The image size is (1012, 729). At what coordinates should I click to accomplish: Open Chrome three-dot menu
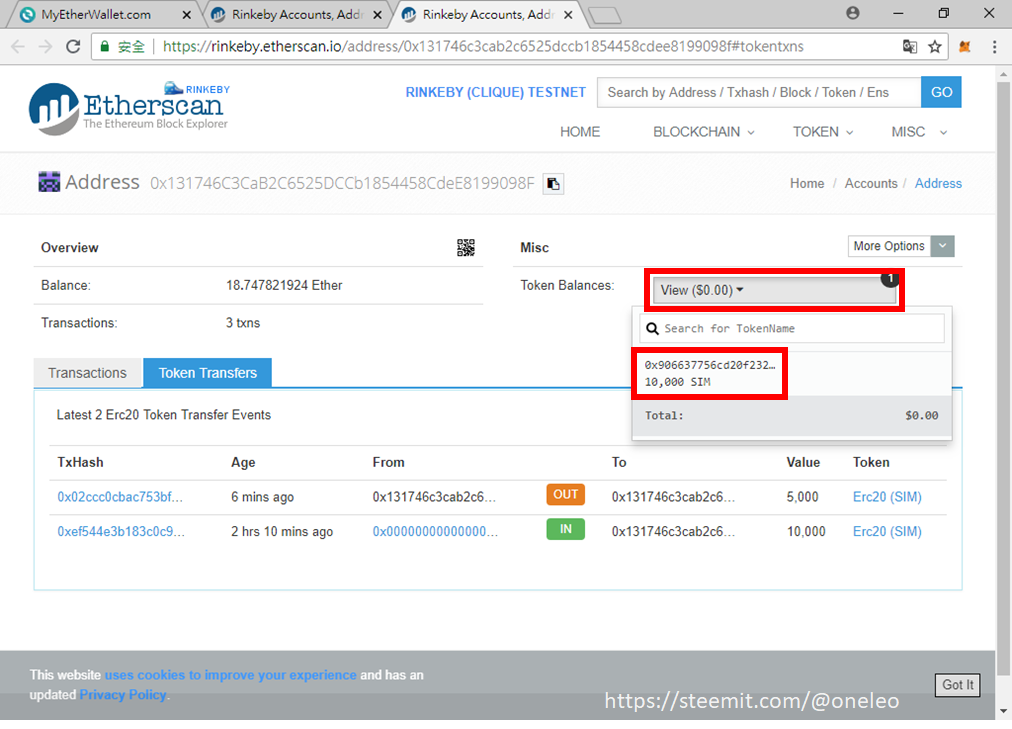[994, 46]
